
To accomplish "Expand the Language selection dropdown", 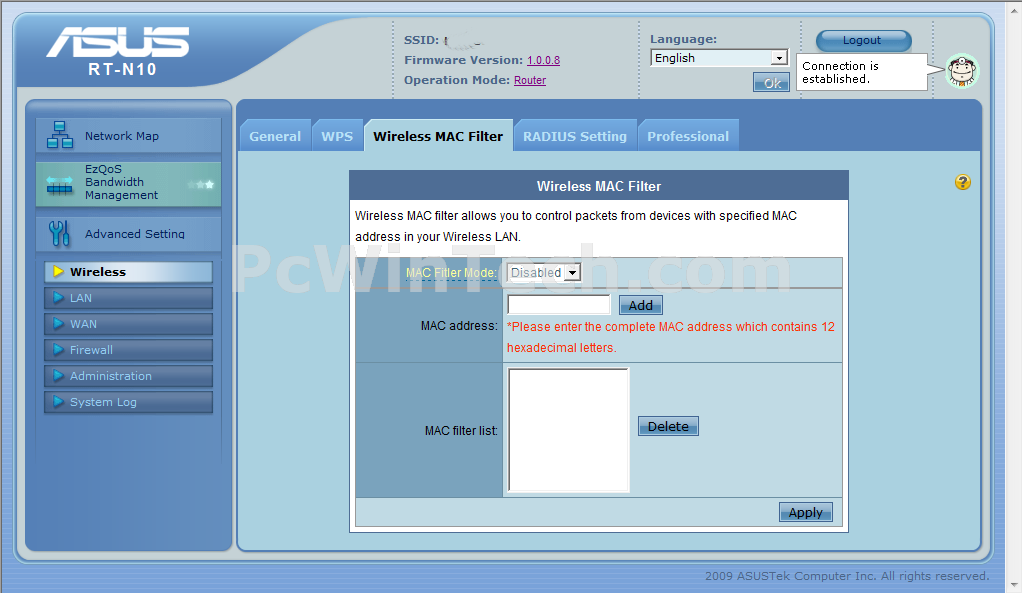I will pyautogui.click(x=719, y=58).
